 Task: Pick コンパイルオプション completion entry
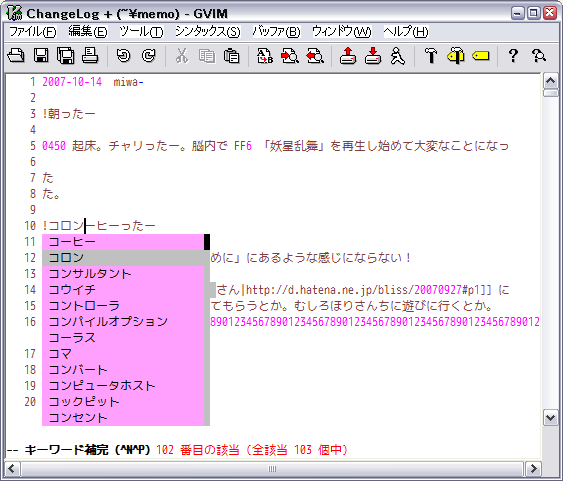point(123,322)
